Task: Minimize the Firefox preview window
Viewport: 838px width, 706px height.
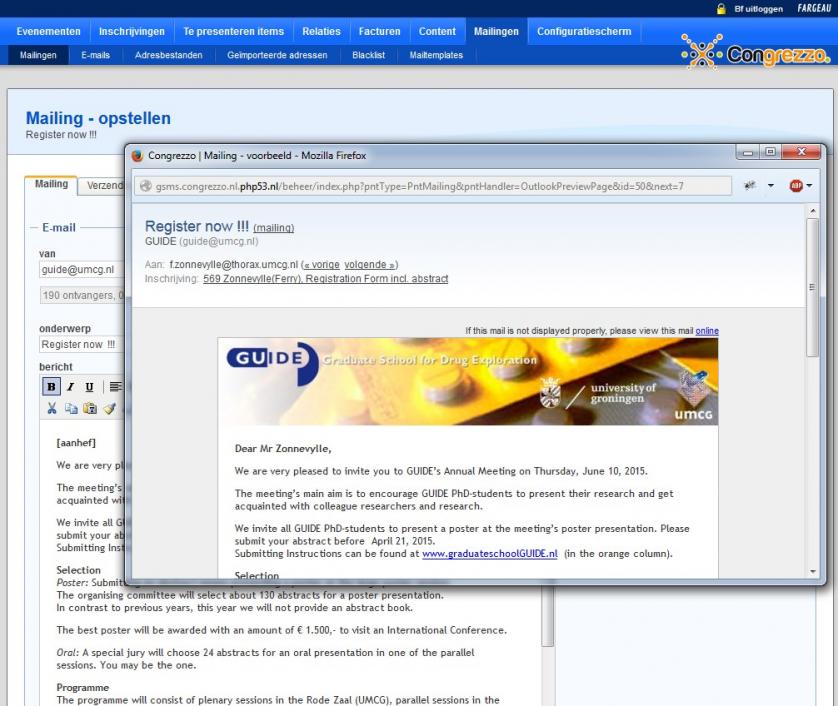Action: pos(748,152)
